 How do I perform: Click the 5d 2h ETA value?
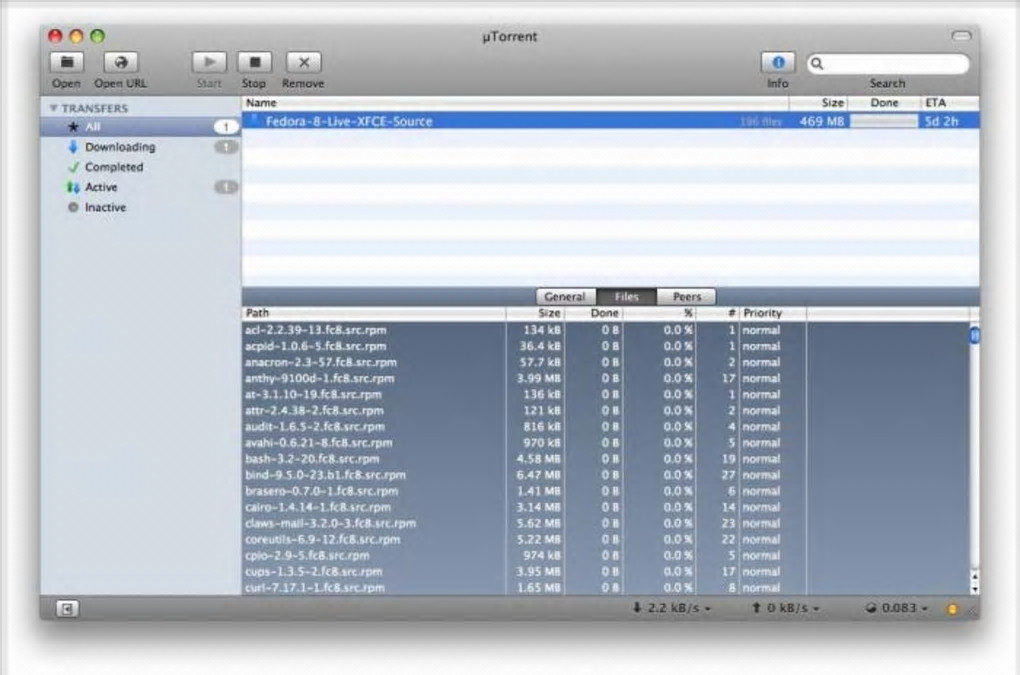[x=941, y=121]
